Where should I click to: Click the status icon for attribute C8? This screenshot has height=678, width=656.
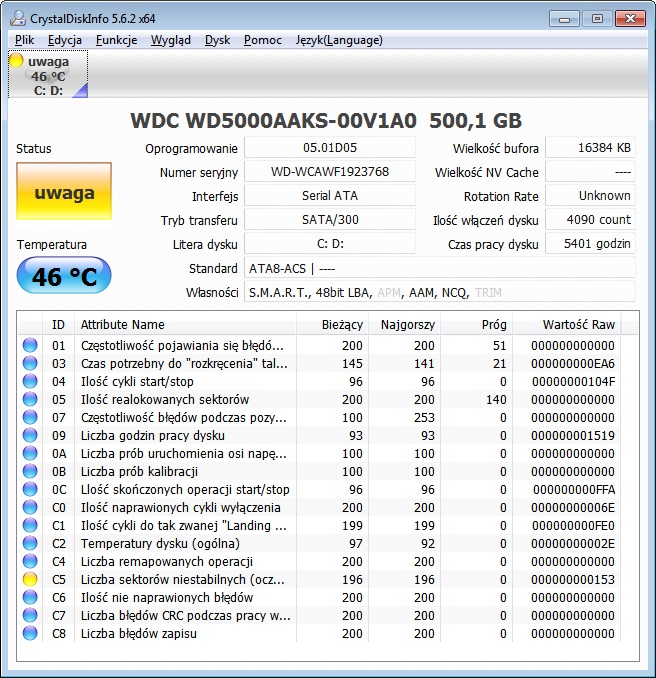click(x=30, y=633)
